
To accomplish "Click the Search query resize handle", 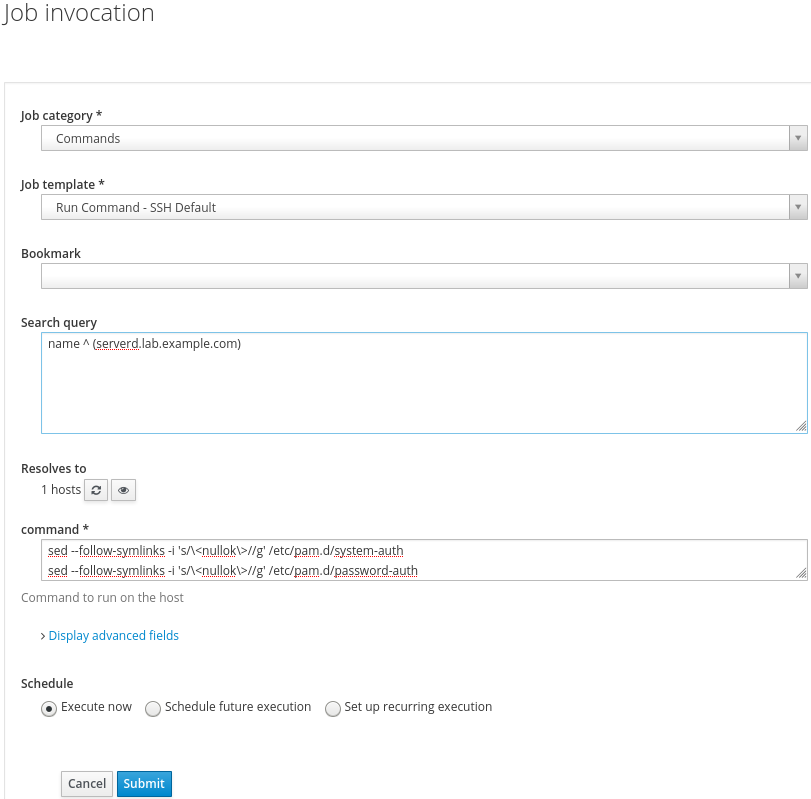I will pyautogui.click(x=801, y=427).
